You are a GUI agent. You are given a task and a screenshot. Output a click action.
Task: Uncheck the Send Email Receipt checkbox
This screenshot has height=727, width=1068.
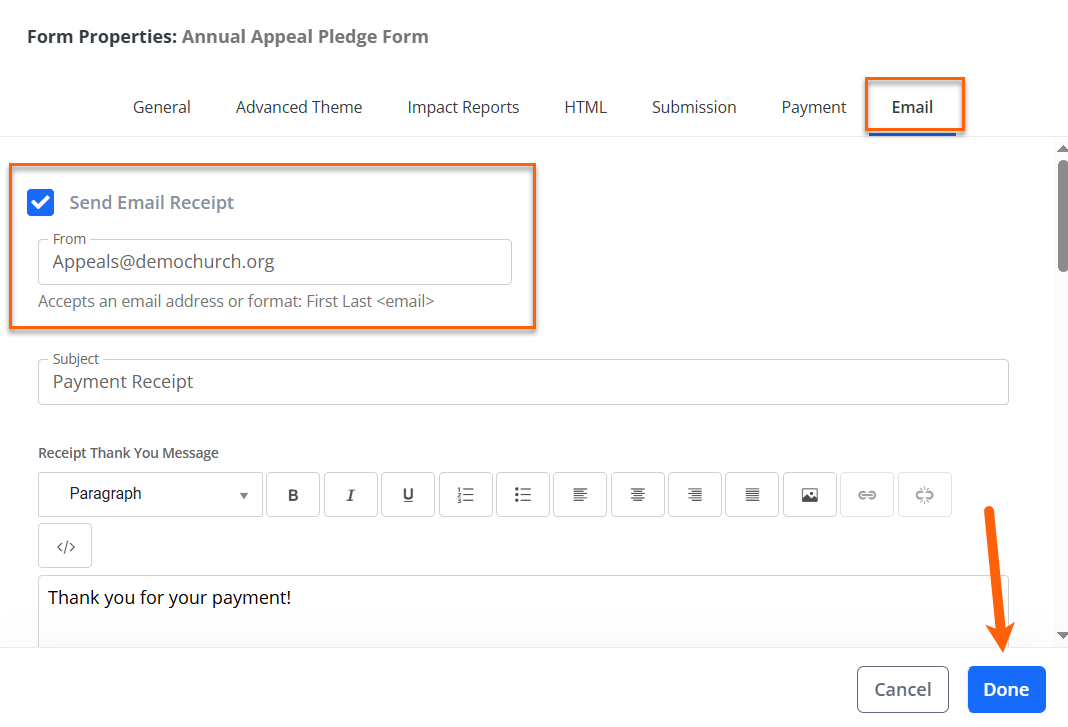click(x=41, y=202)
